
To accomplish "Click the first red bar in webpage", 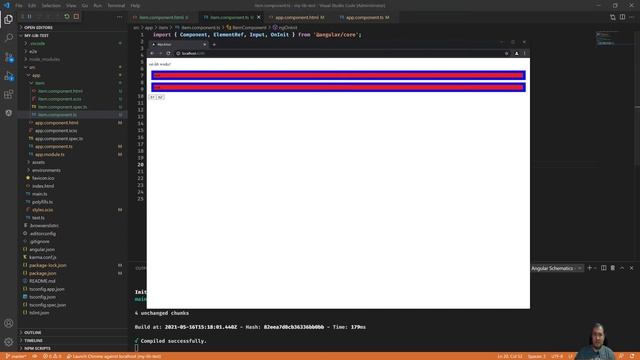I will pos(338,75).
